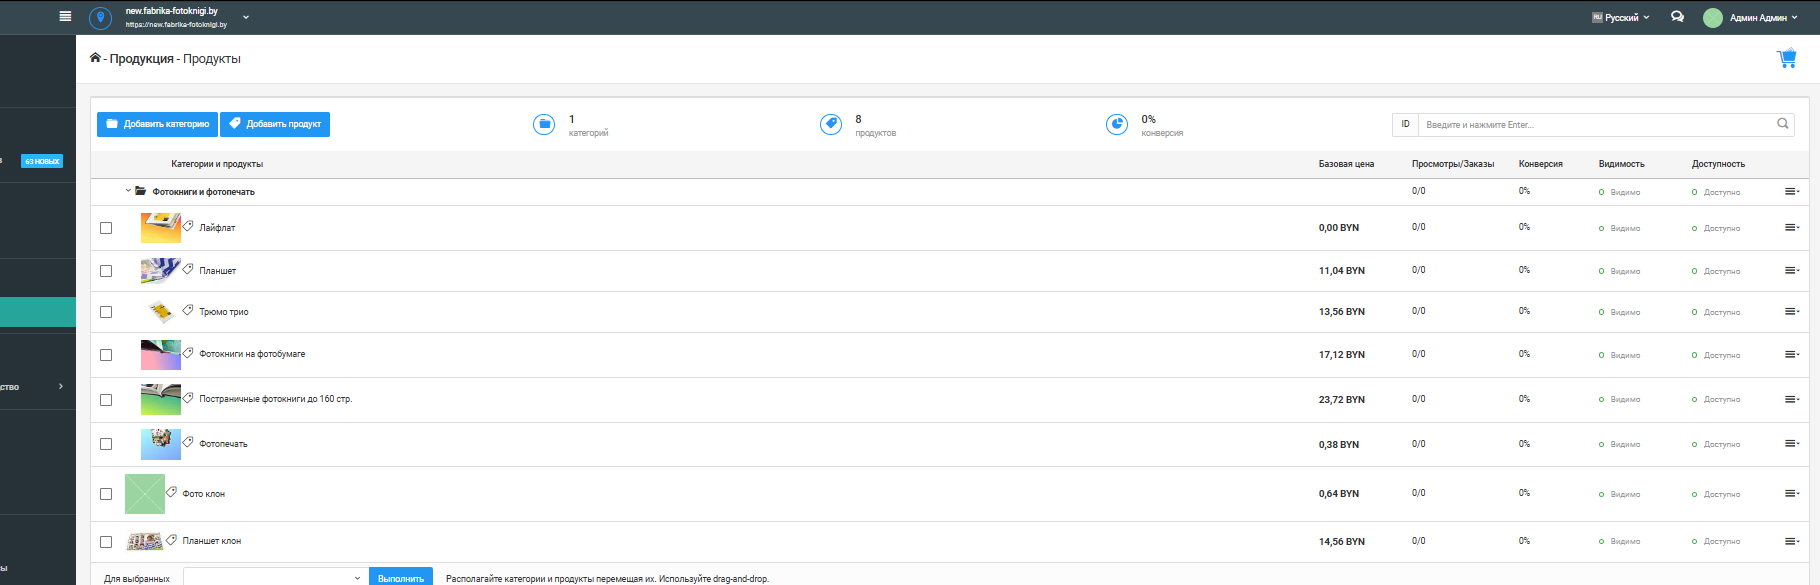Click the 23,72 BYN price
This screenshot has height=585, width=1820.
click(1342, 400)
